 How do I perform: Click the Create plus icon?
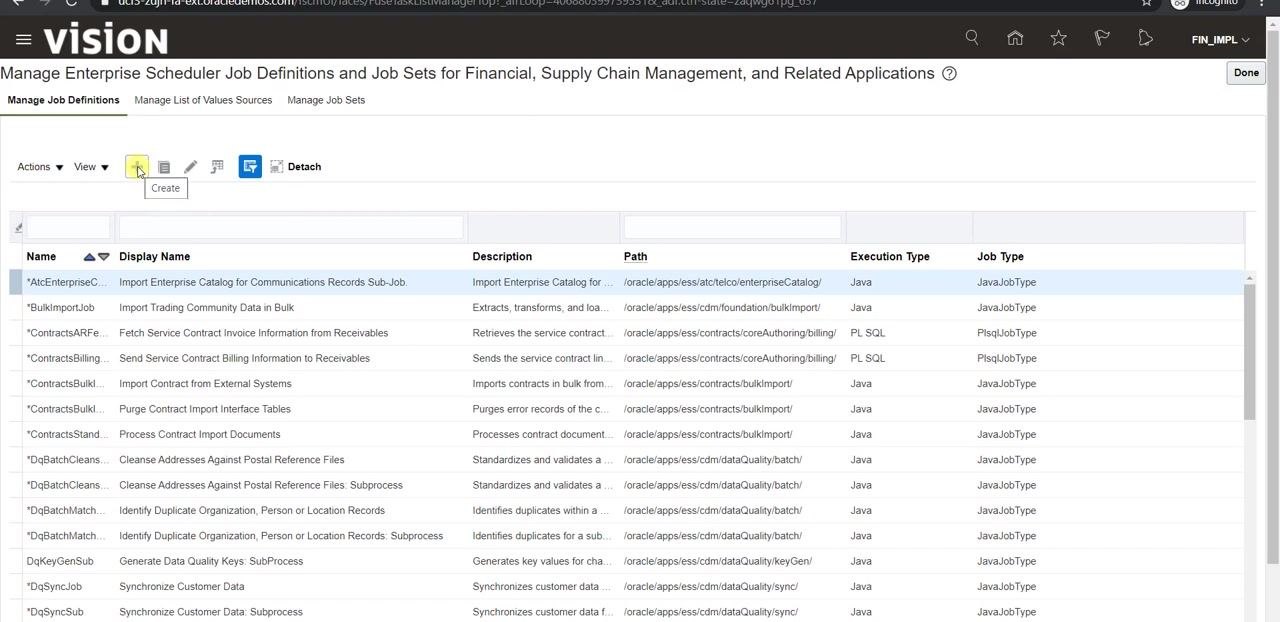pyautogui.click(x=136, y=167)
